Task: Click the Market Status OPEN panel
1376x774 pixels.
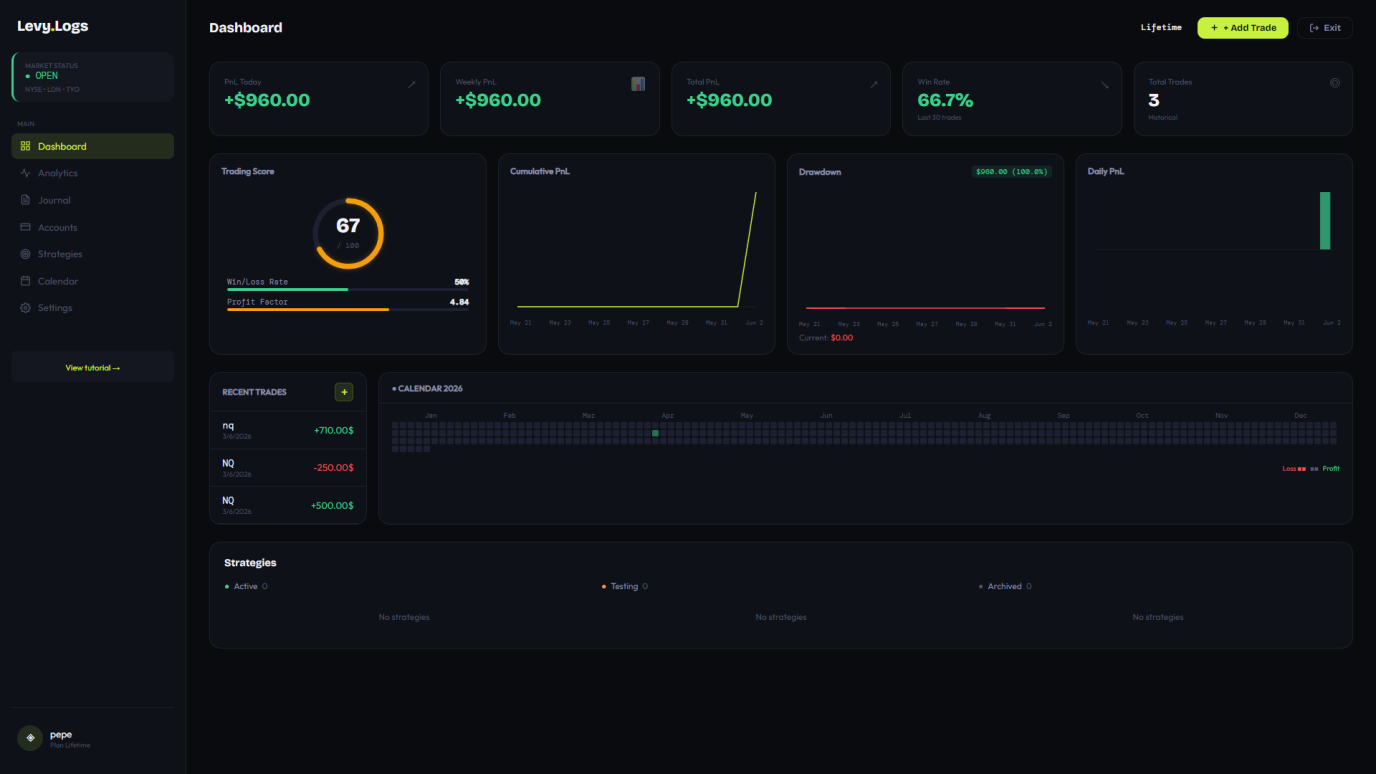Action: click(92, 77)
